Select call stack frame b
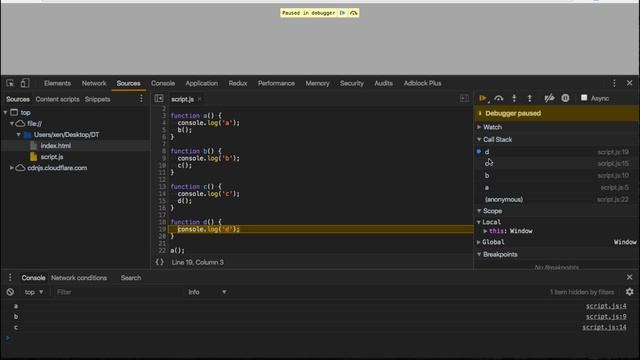This screenshot has height=360, width=640. pyautogui.click(x=556, y=176)
